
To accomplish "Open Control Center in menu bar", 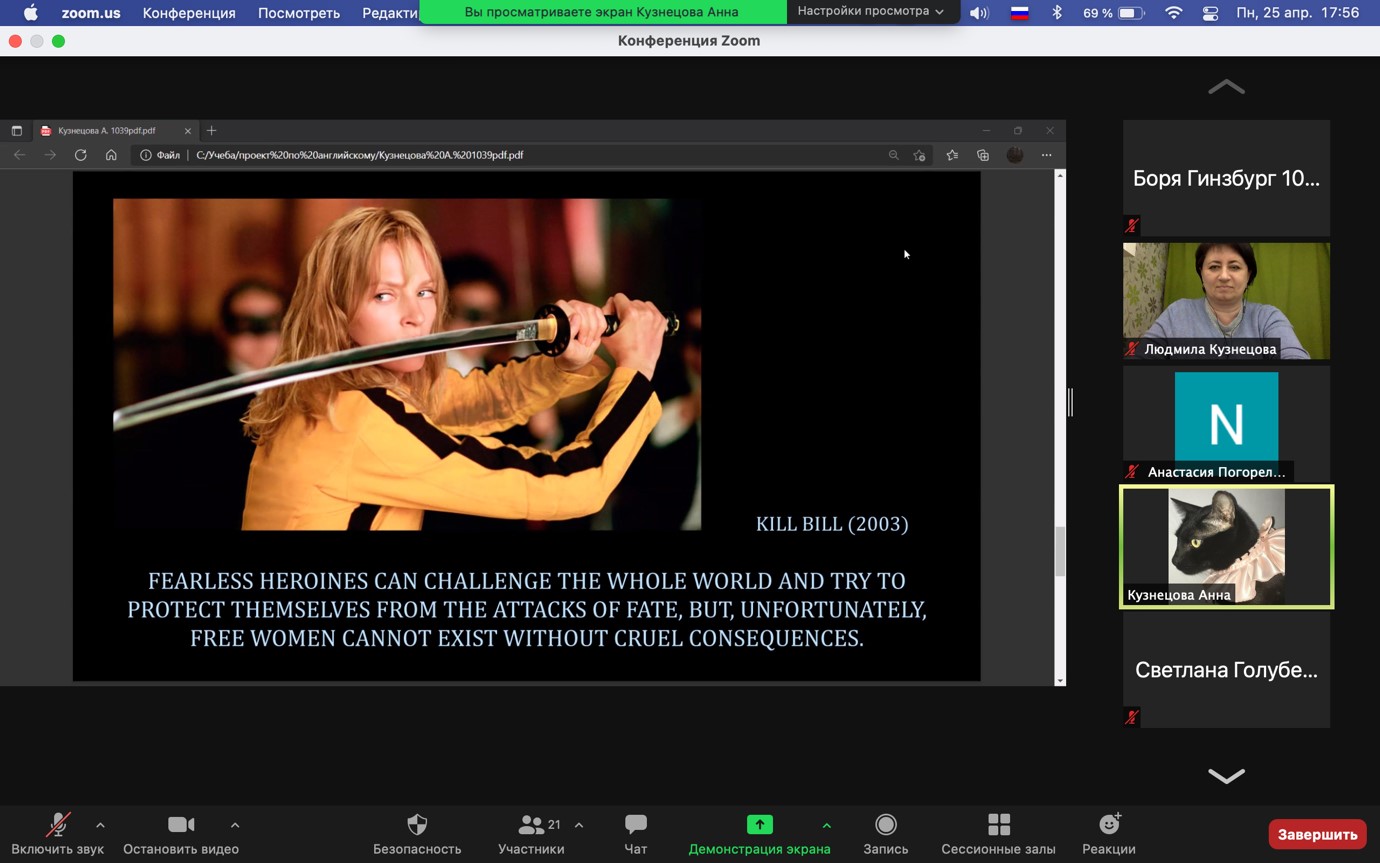I will 1210,12.
